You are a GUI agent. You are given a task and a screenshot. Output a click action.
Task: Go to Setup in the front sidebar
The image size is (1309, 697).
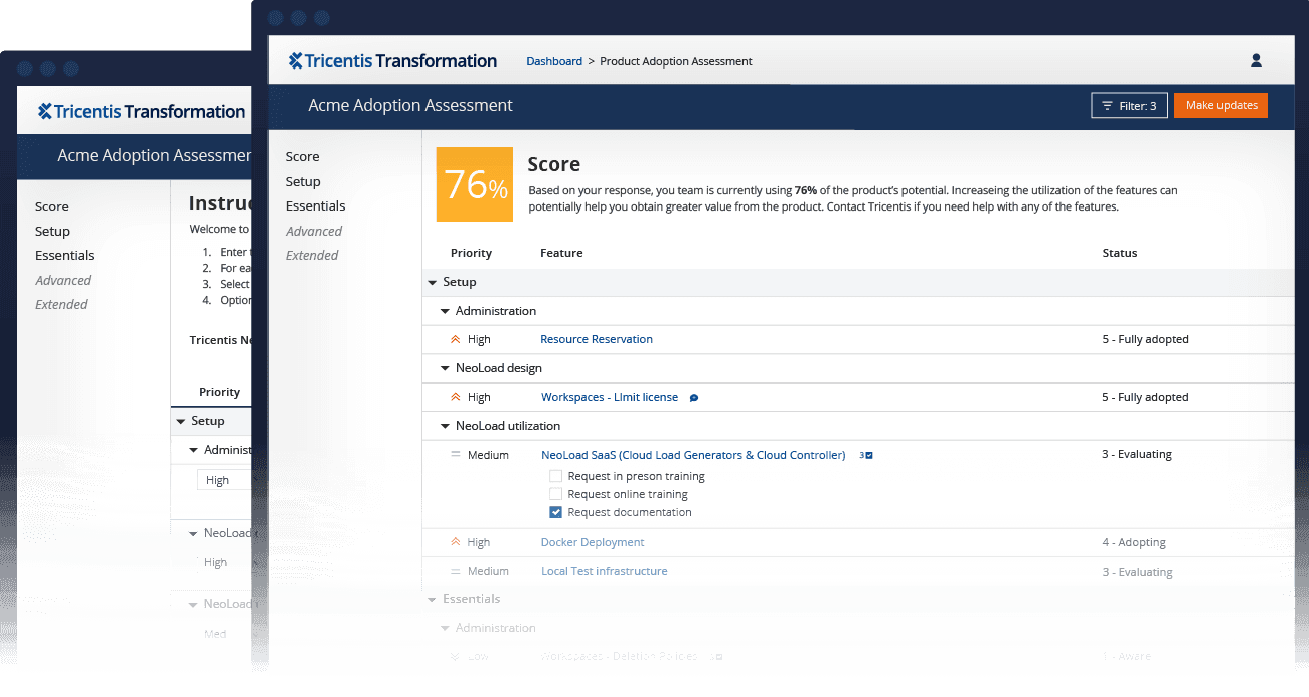[303, 181]
